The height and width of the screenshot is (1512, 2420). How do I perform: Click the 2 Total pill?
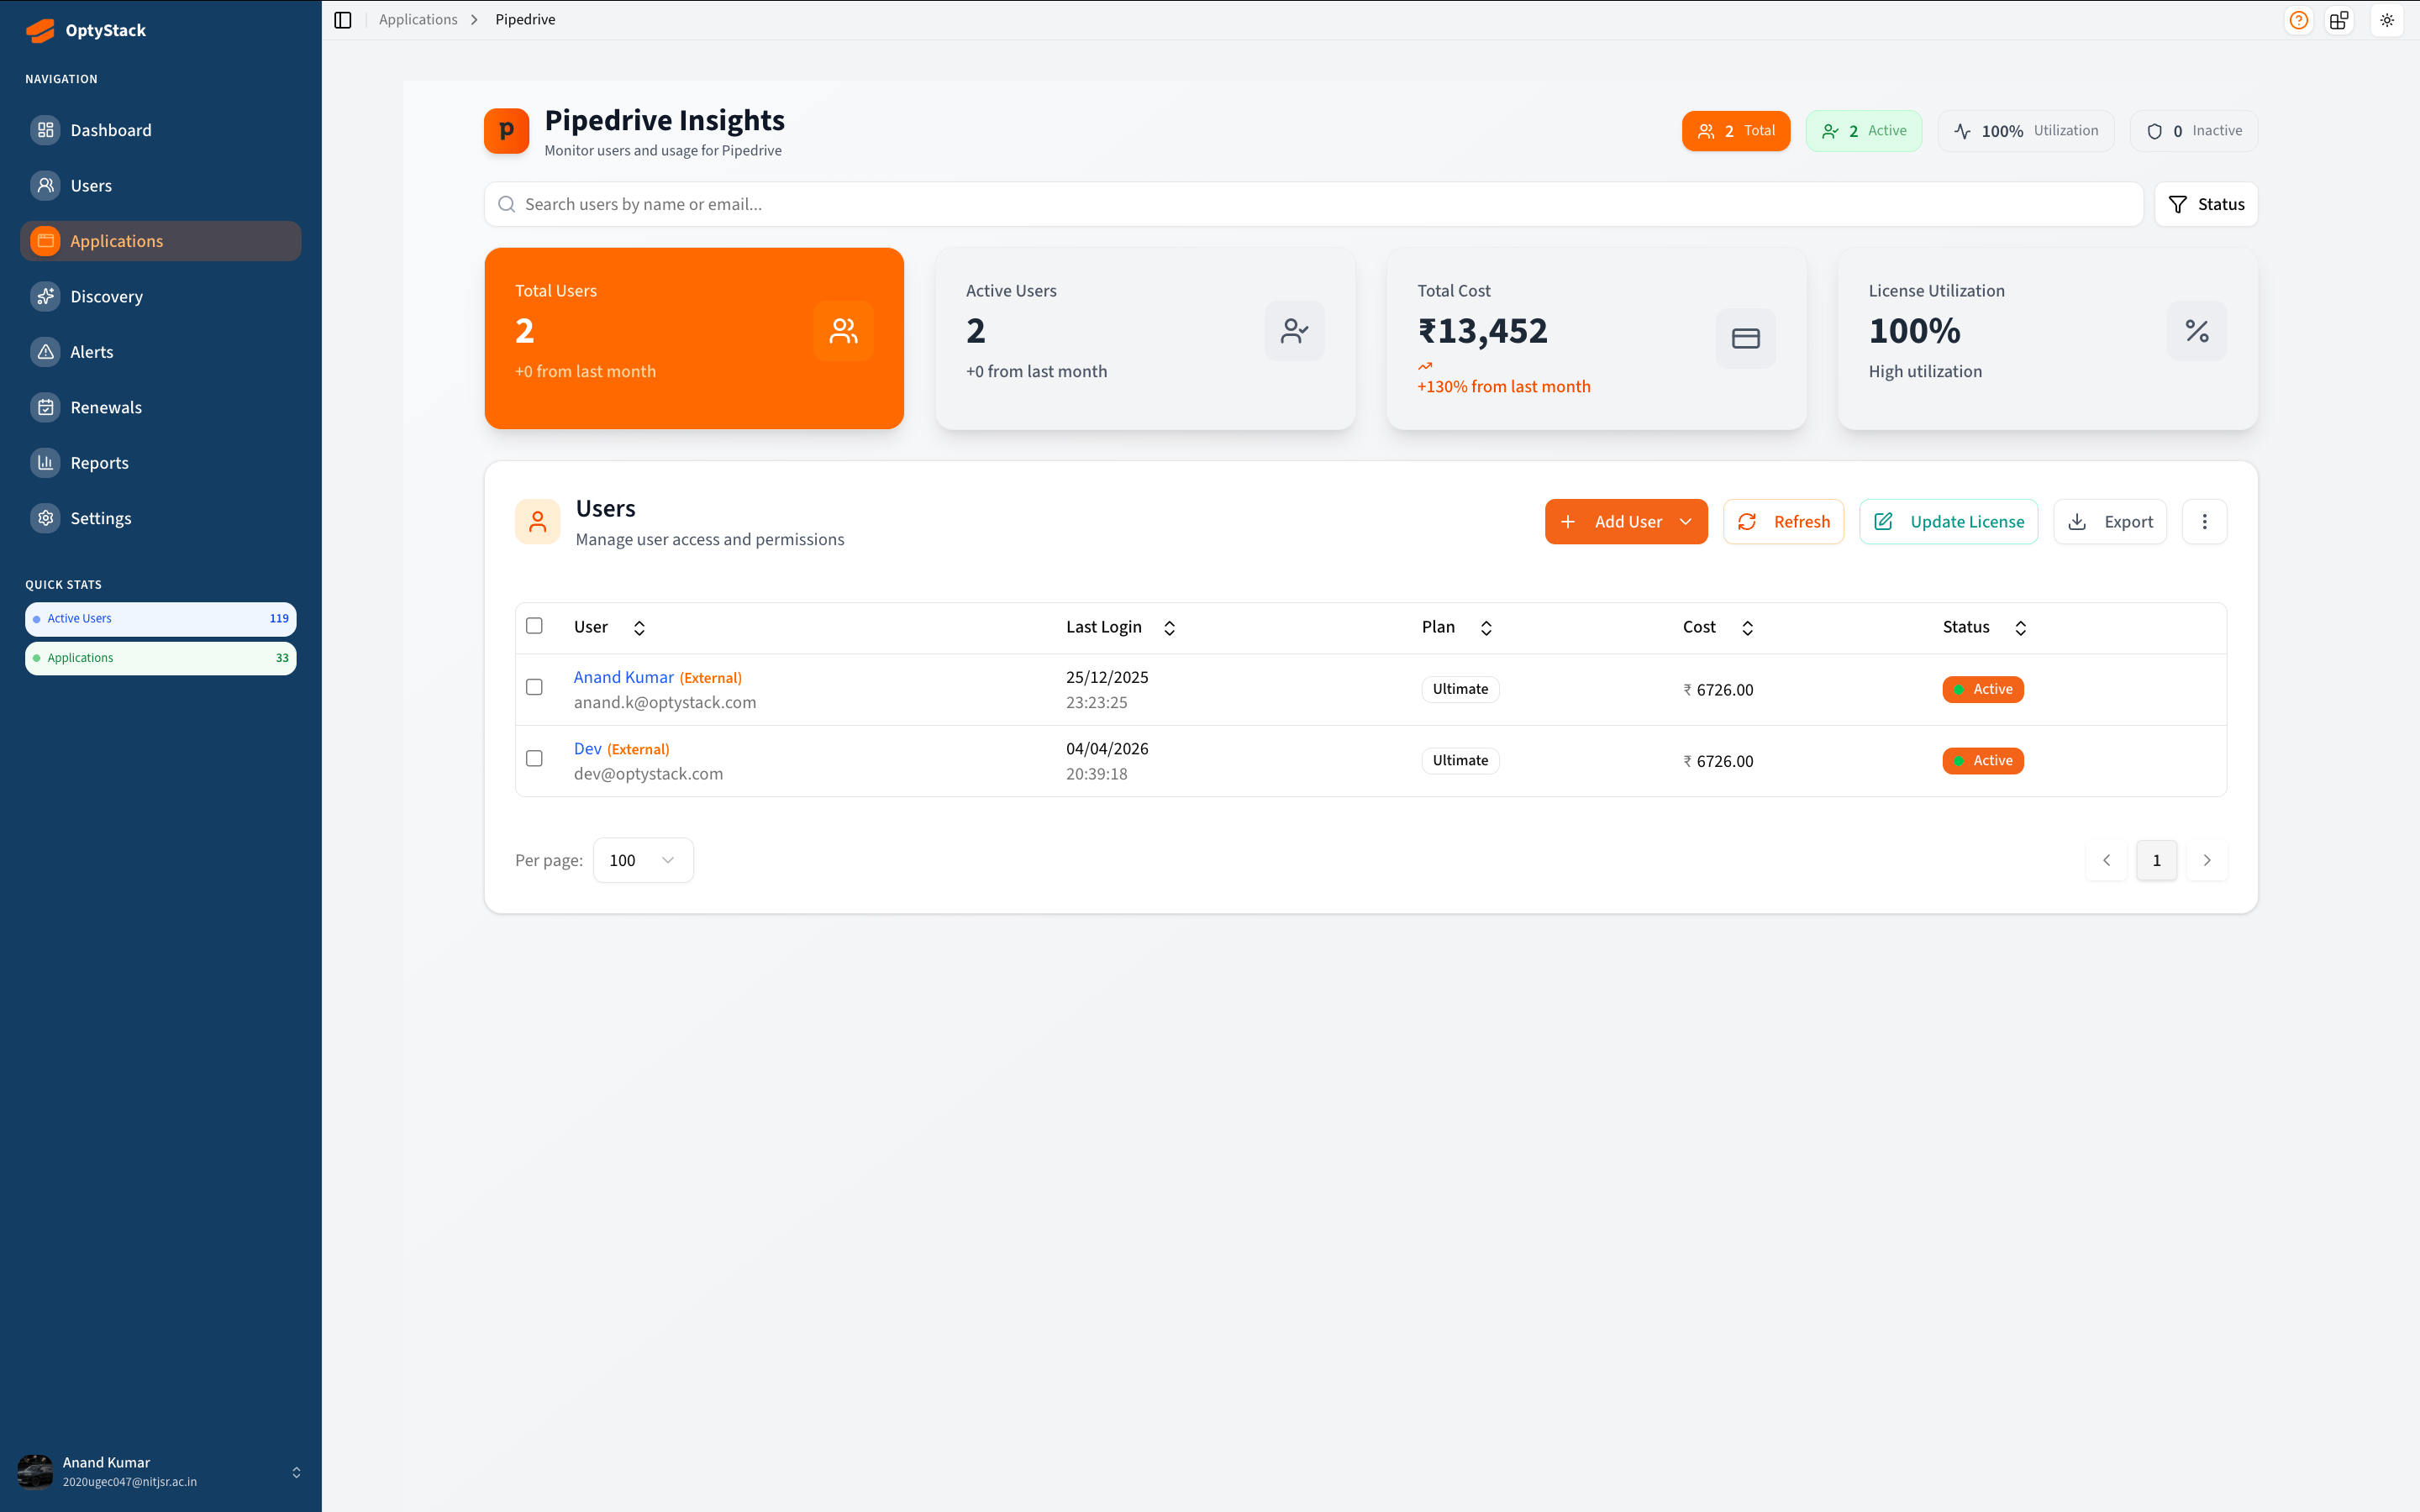pyautogui.click(x=1736, y=131)
